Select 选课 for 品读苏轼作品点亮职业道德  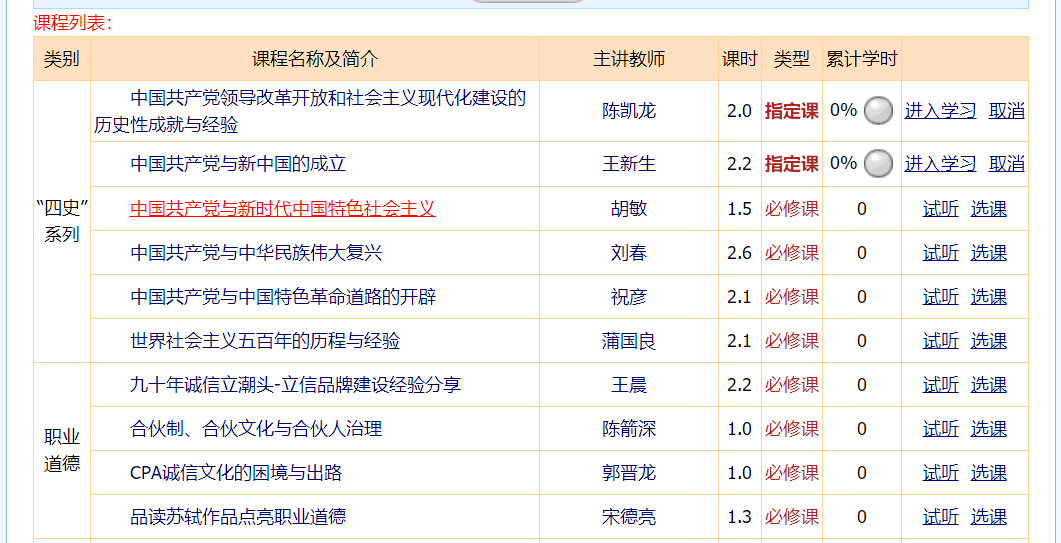[x=988, y=517]
